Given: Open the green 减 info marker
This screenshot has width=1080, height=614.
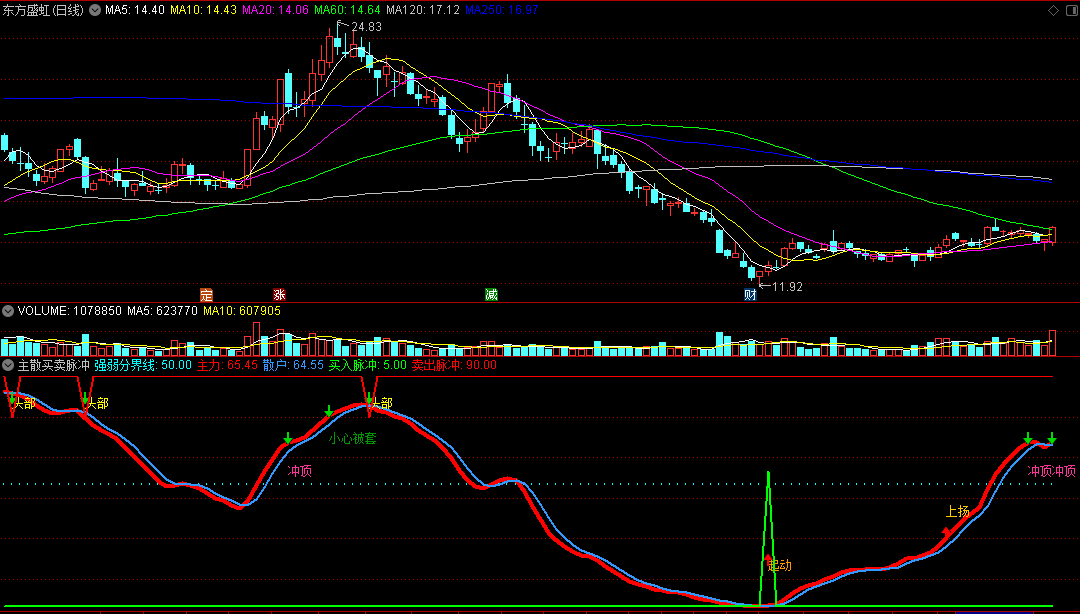Looking at the screenshot, I should 491,295.
